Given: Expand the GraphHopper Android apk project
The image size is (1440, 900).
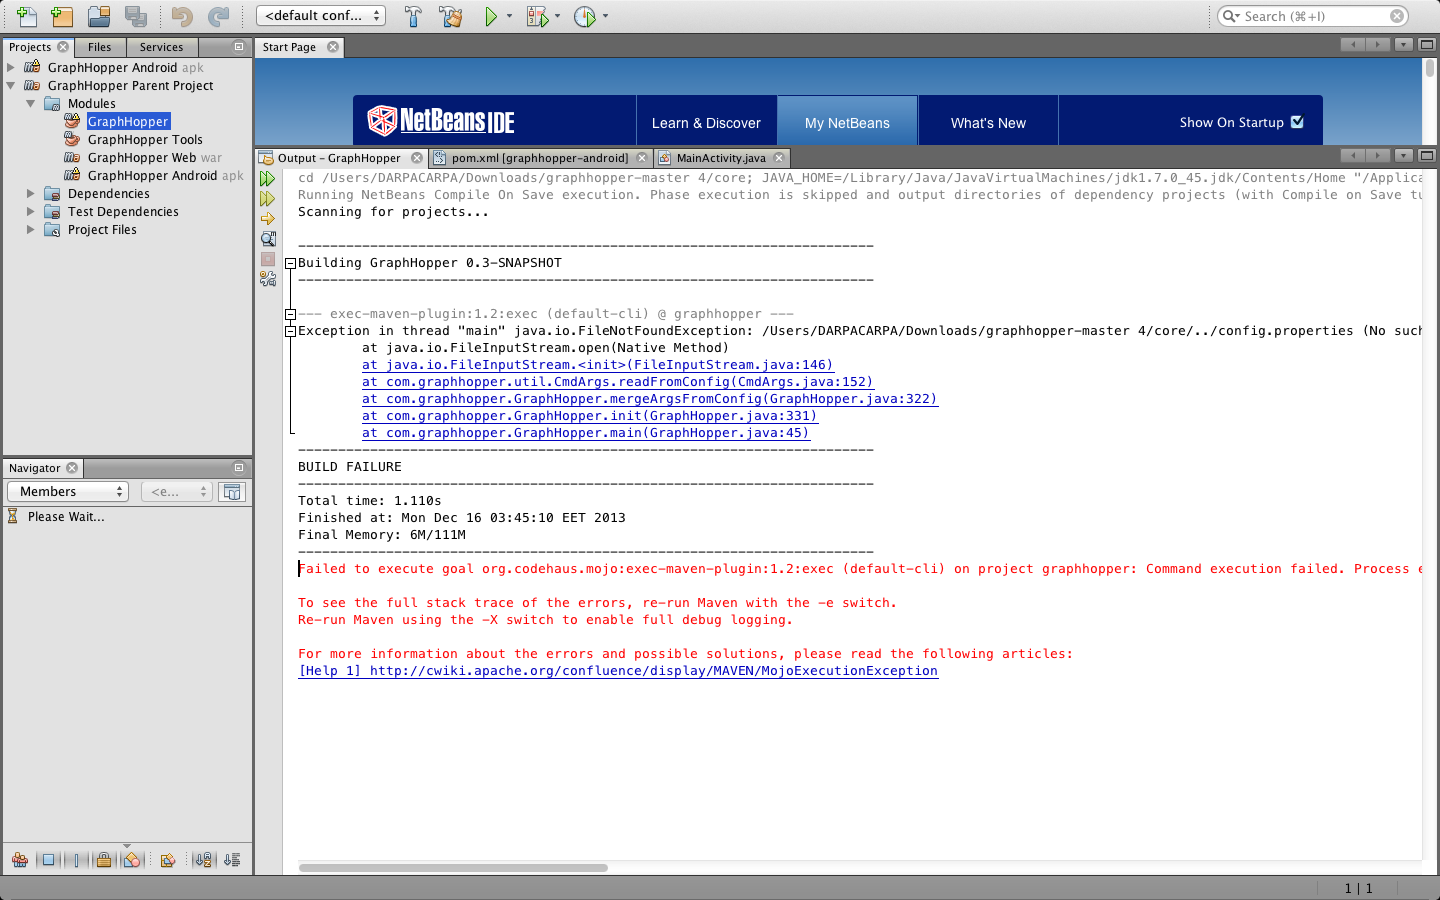Looking at the screenshot, I should [11, 67].
